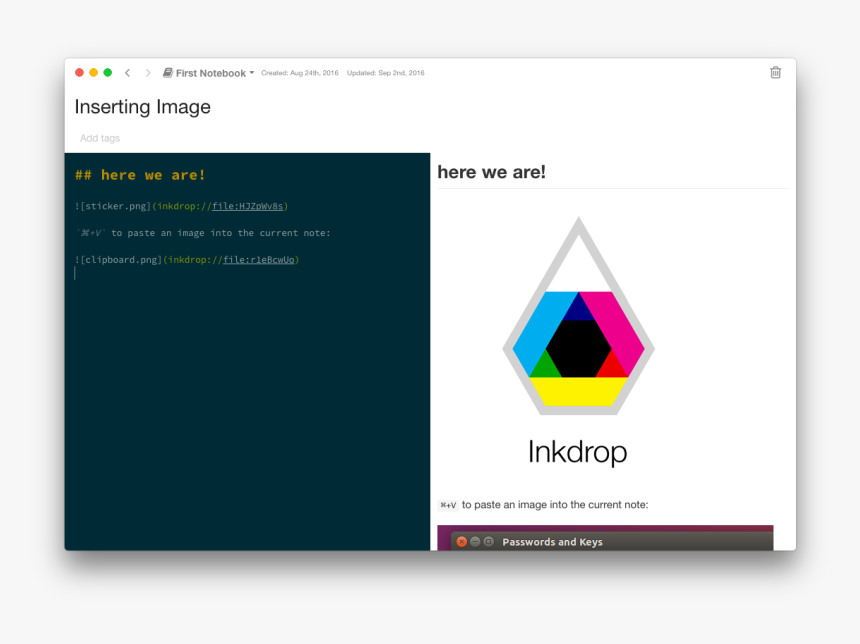Click the trash icon to delete note

coord(775,72)
